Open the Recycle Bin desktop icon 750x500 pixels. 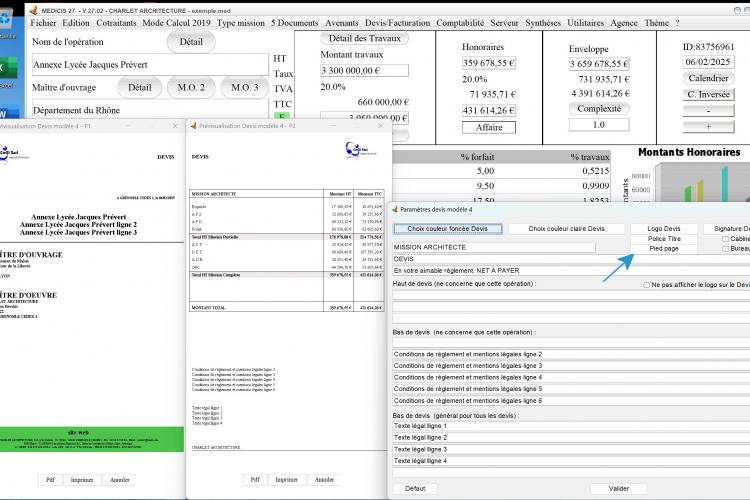coord(6,21)
